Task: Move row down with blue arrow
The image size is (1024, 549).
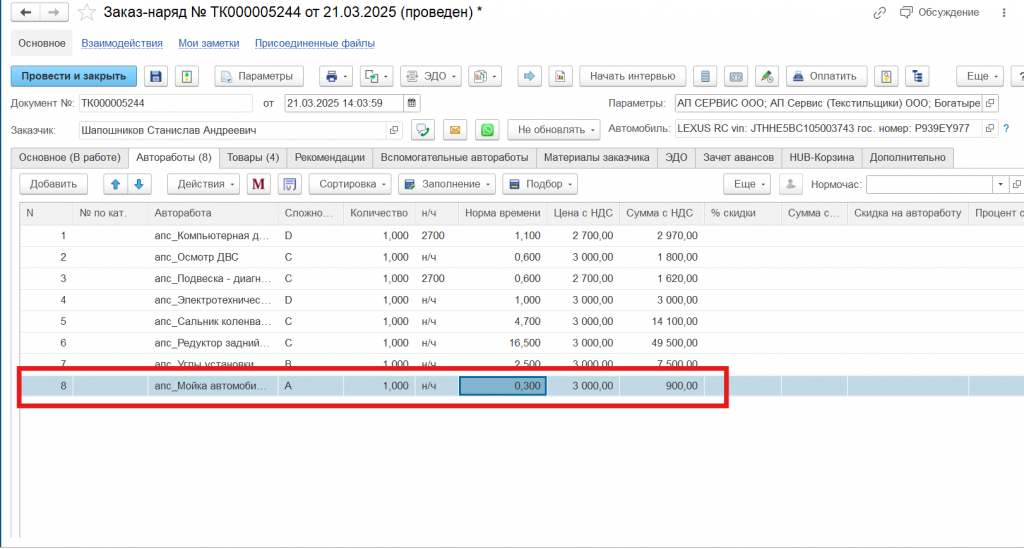Action: coord(138,184)
